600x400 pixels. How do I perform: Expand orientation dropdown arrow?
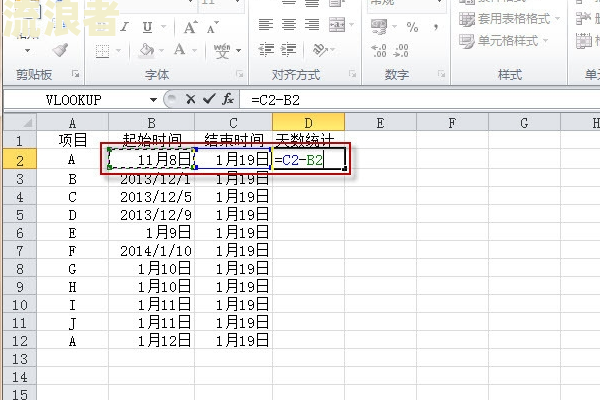coord(333,50)
